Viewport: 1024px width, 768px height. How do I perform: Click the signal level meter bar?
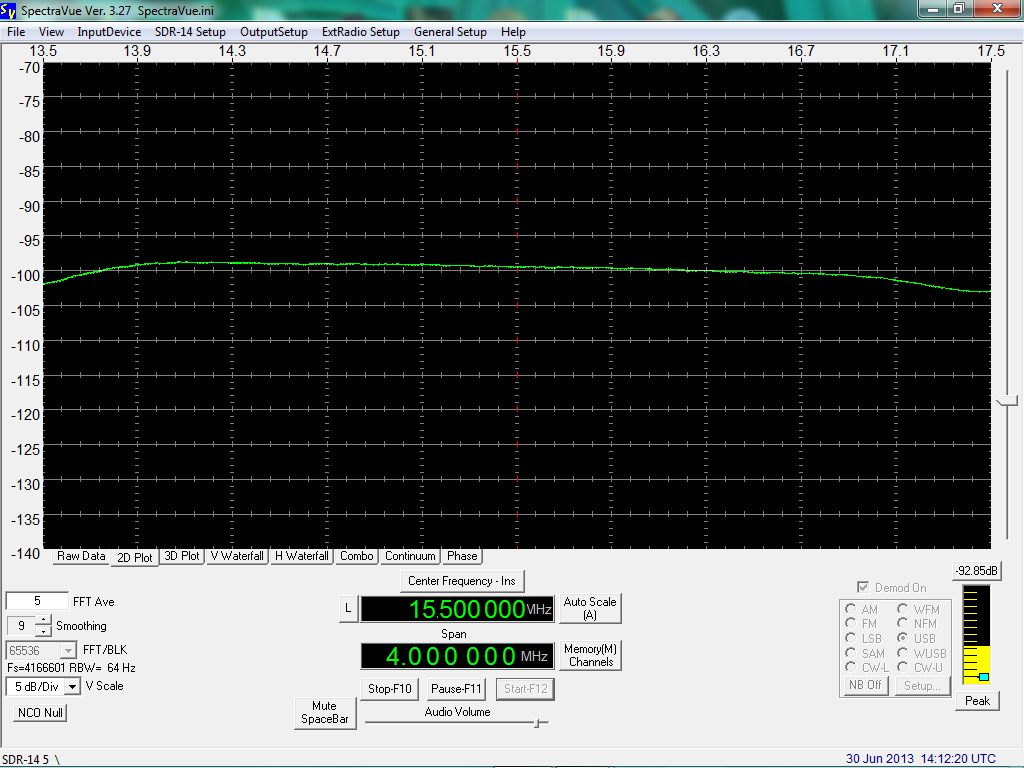coord(975,635)
